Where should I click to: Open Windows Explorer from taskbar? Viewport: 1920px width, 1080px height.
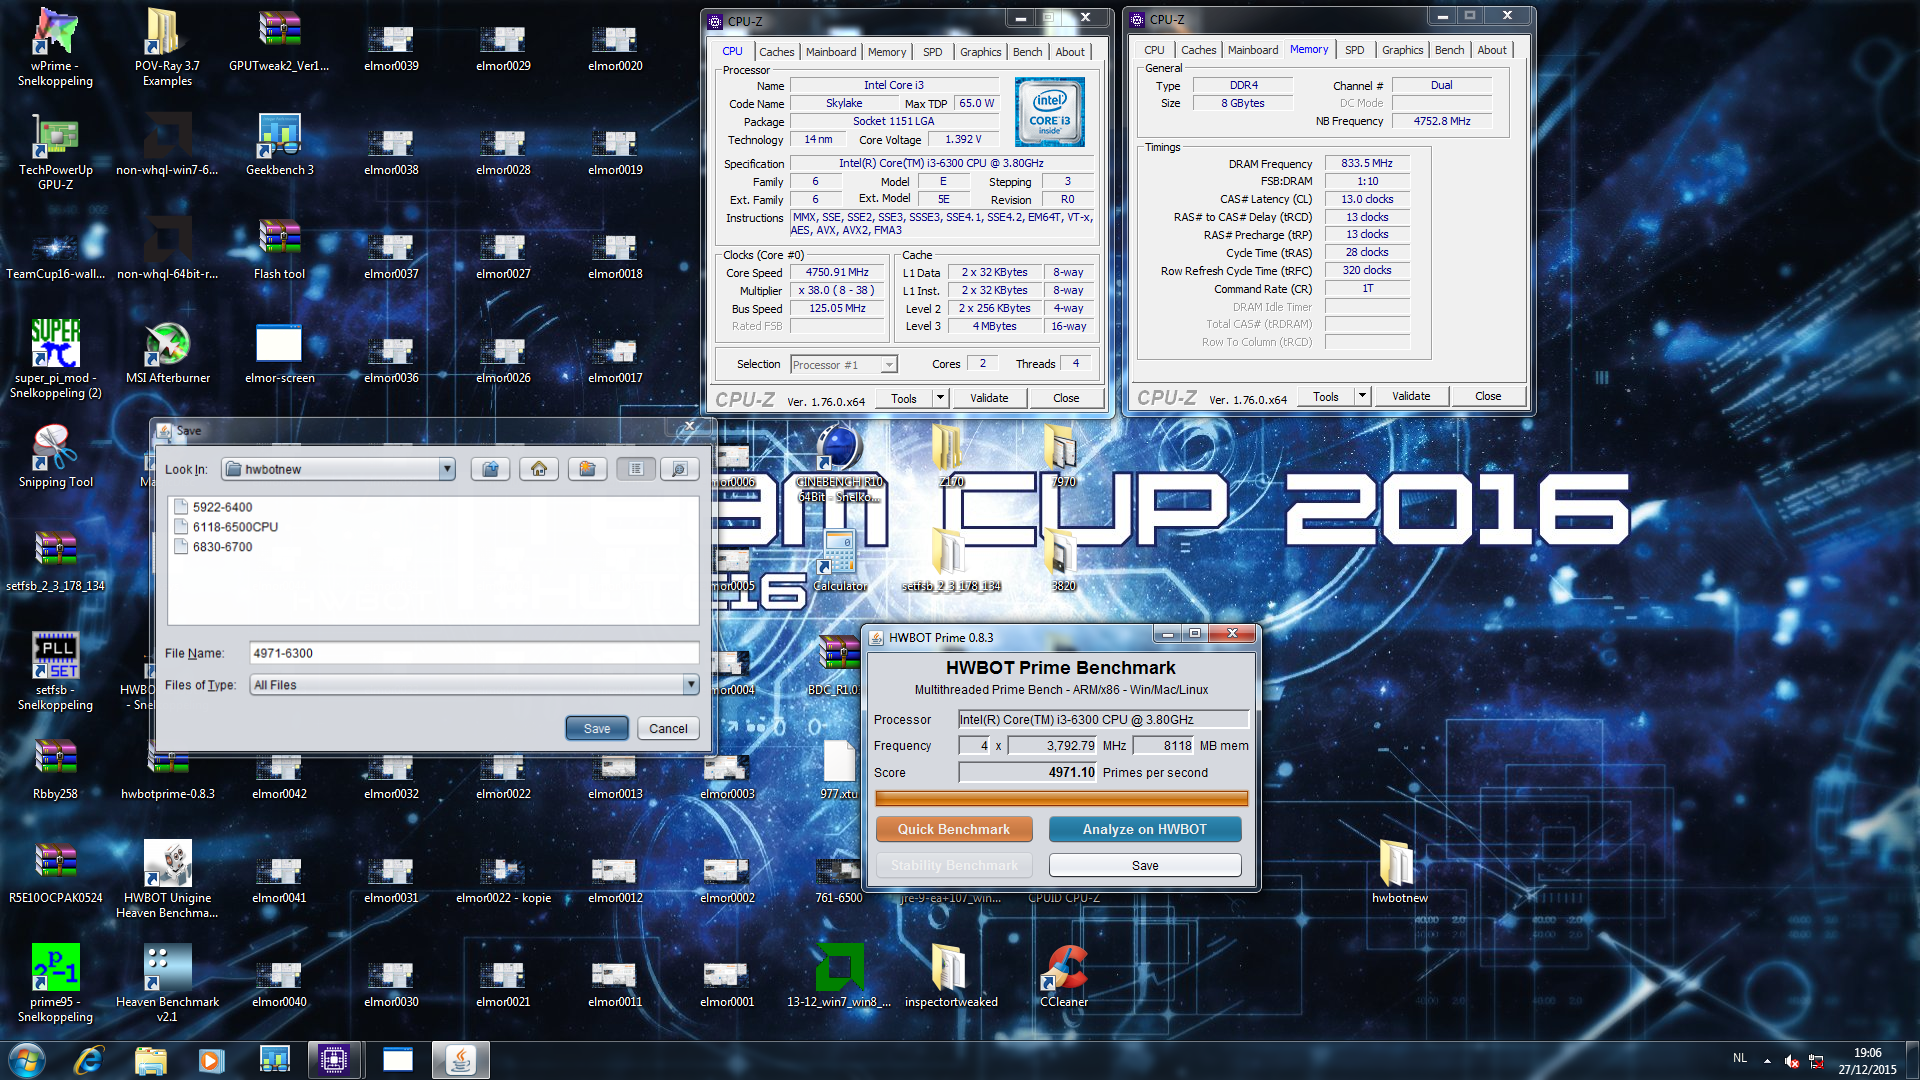click(150, 1060)
